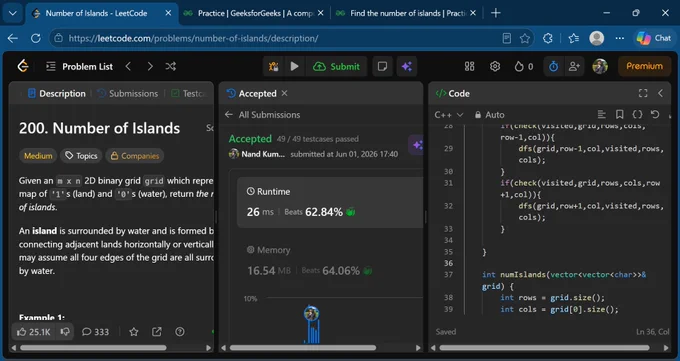Switch to the Submissions tab

coord(128,93)
